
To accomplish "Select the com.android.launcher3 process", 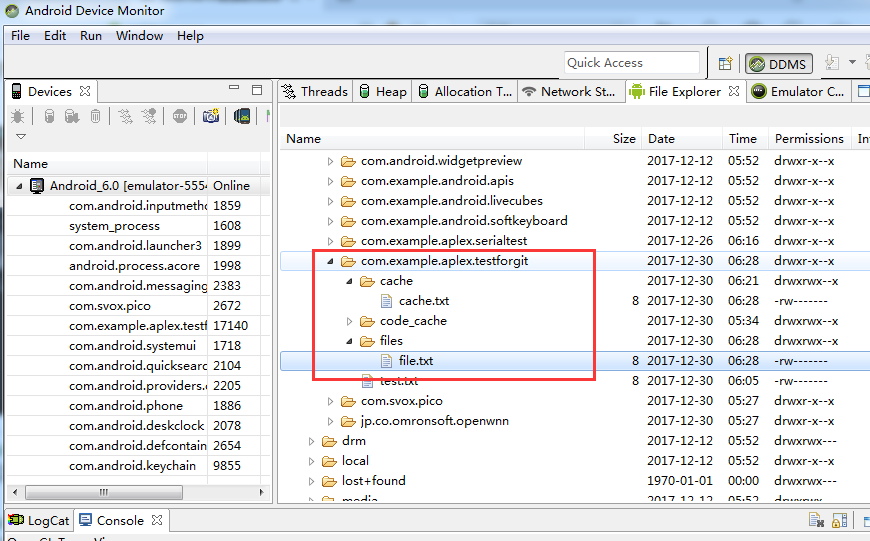I will [135, 246].
